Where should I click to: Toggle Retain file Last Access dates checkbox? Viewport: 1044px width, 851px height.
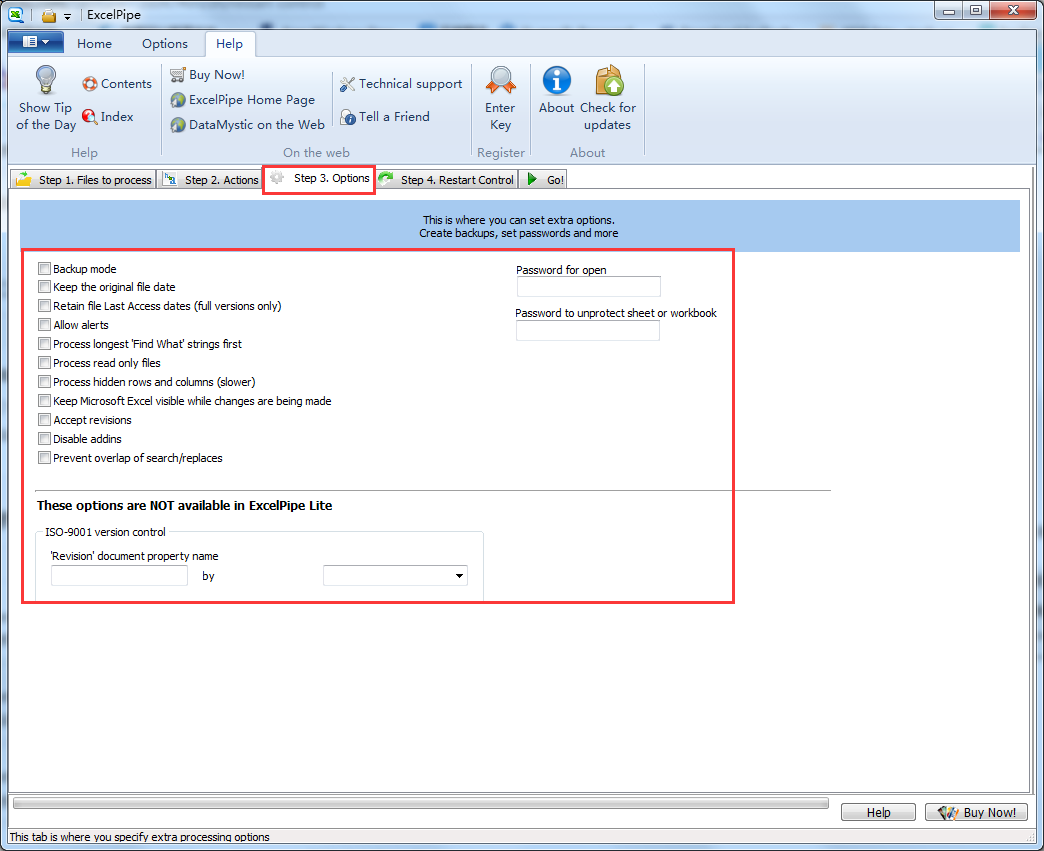coord(45,306)
